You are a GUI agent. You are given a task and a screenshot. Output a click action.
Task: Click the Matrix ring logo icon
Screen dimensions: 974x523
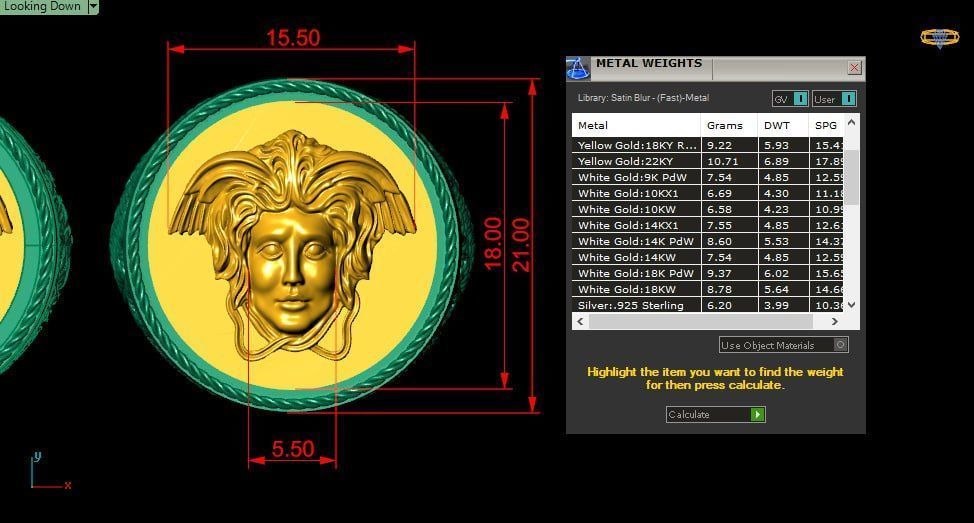coord(939,38)
